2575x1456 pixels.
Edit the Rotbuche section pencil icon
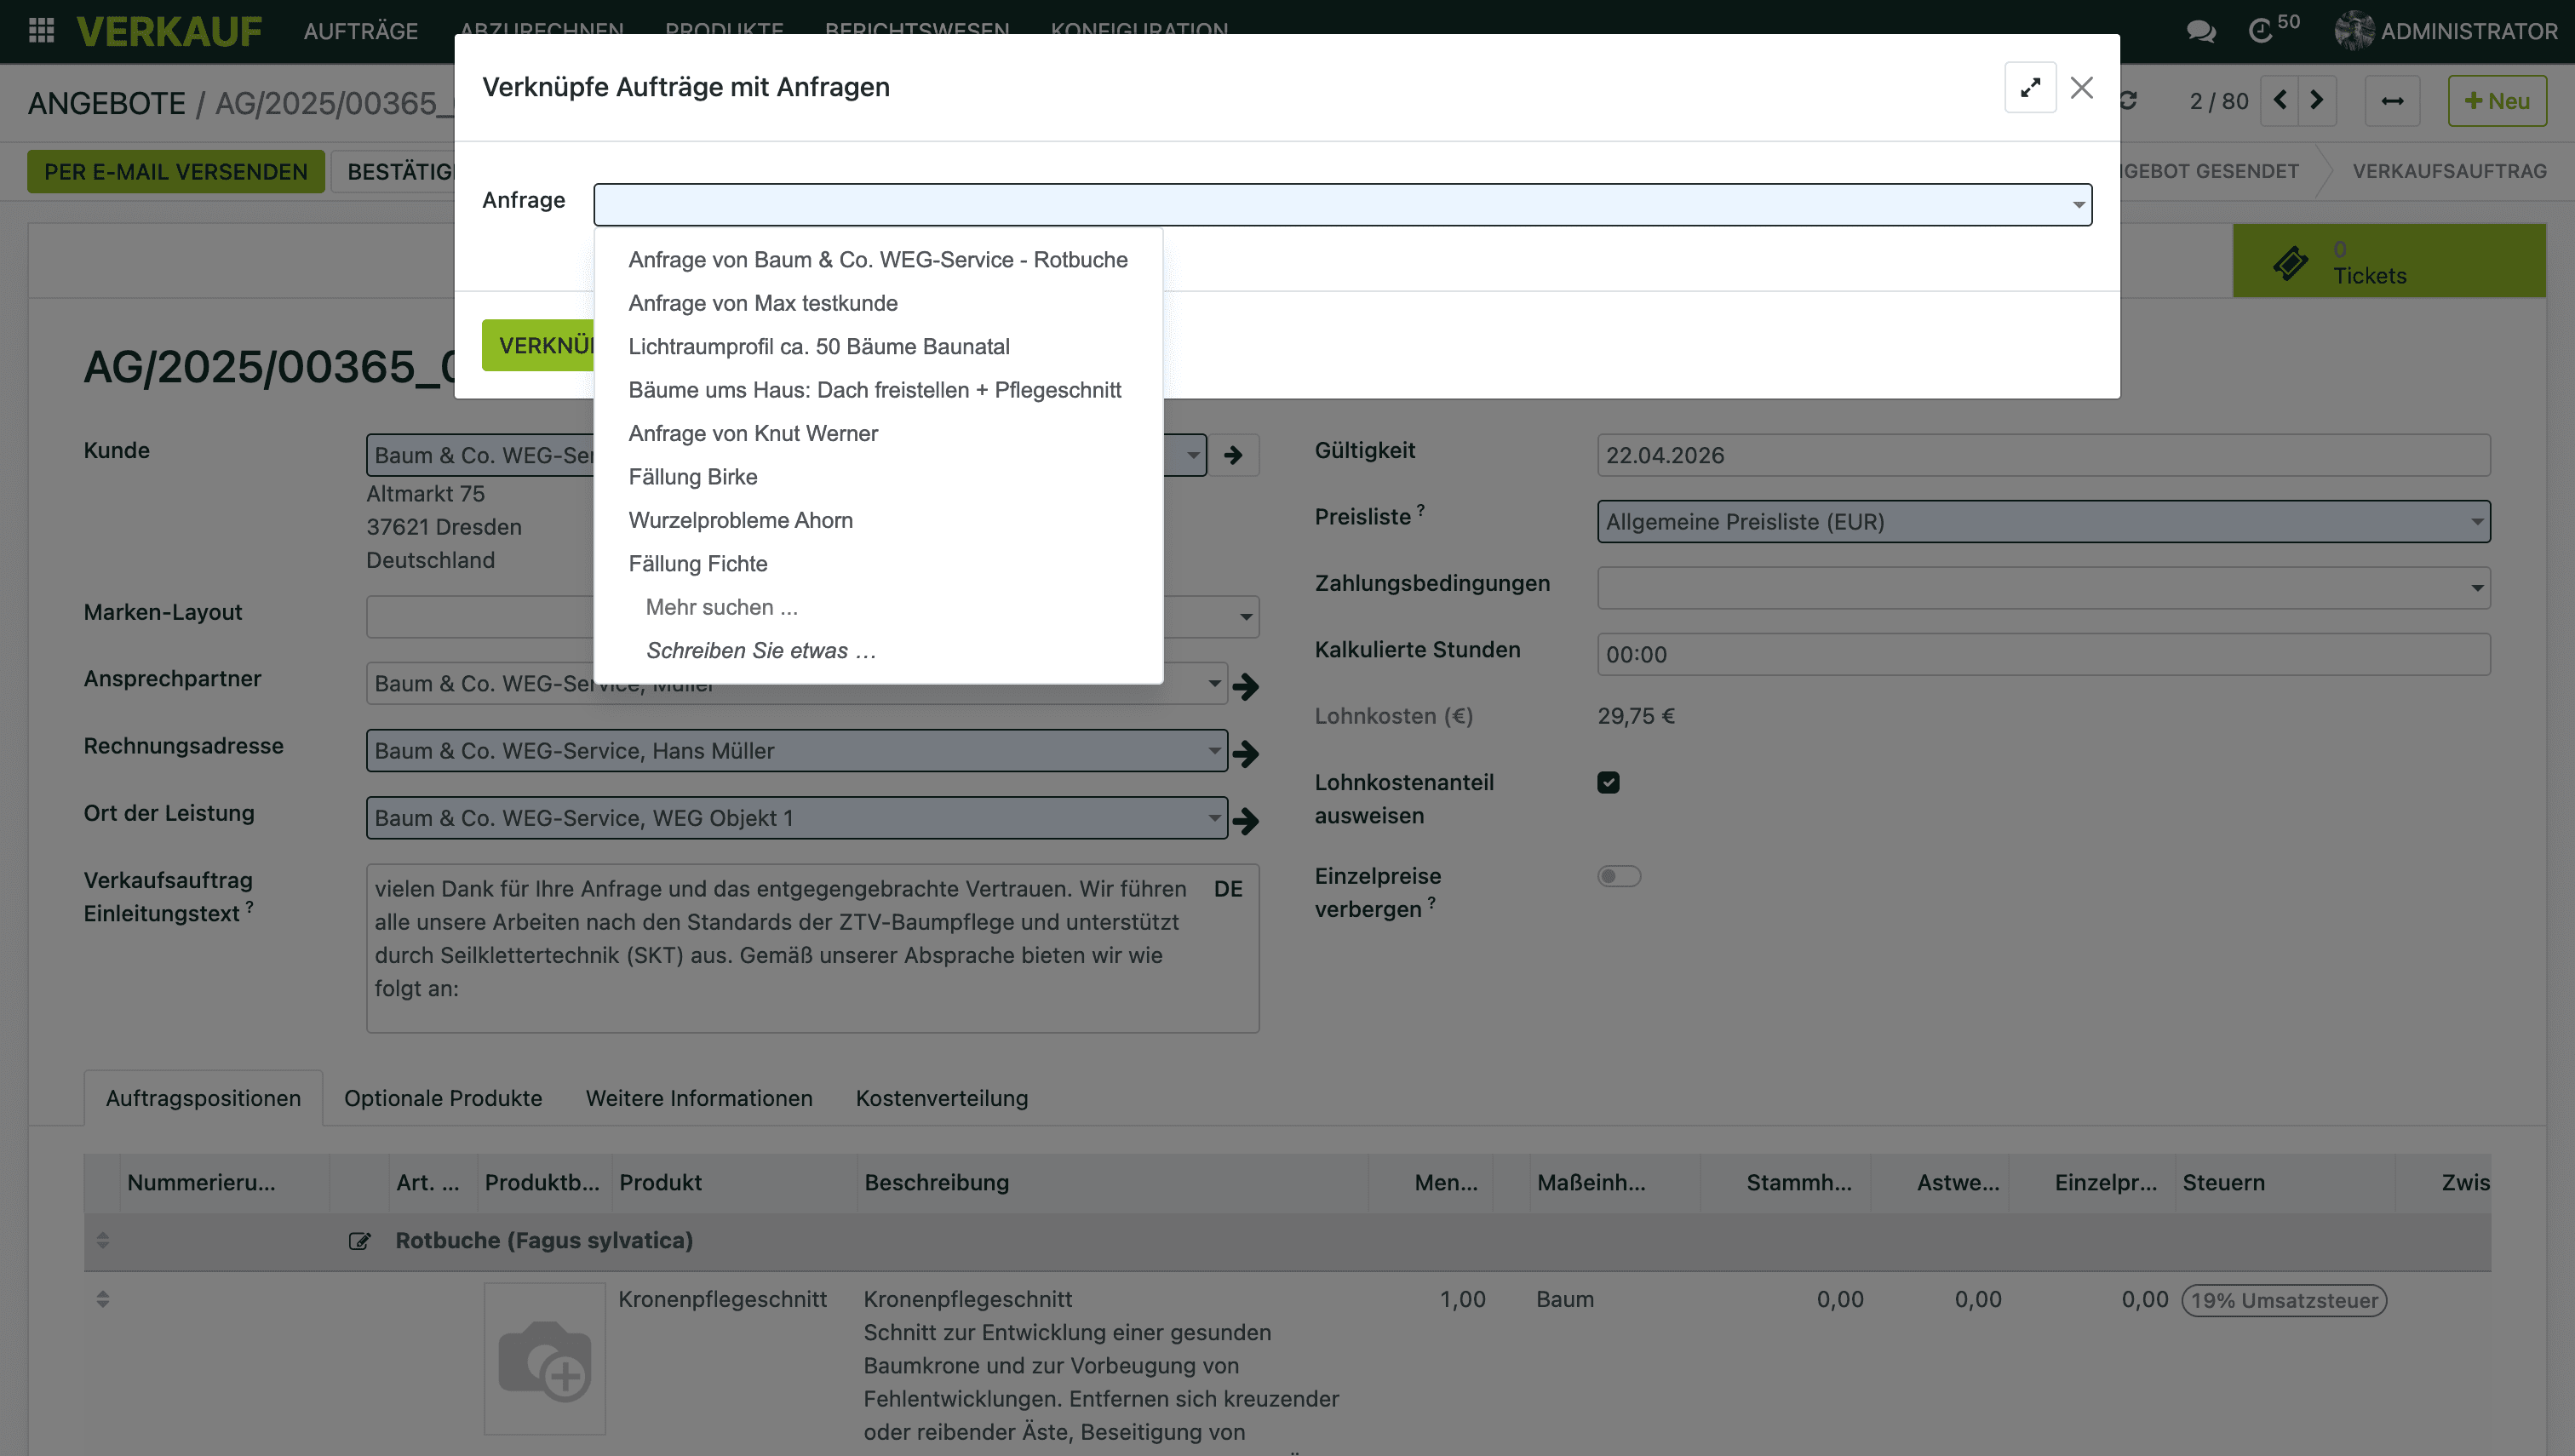(x=359, y=1241)
